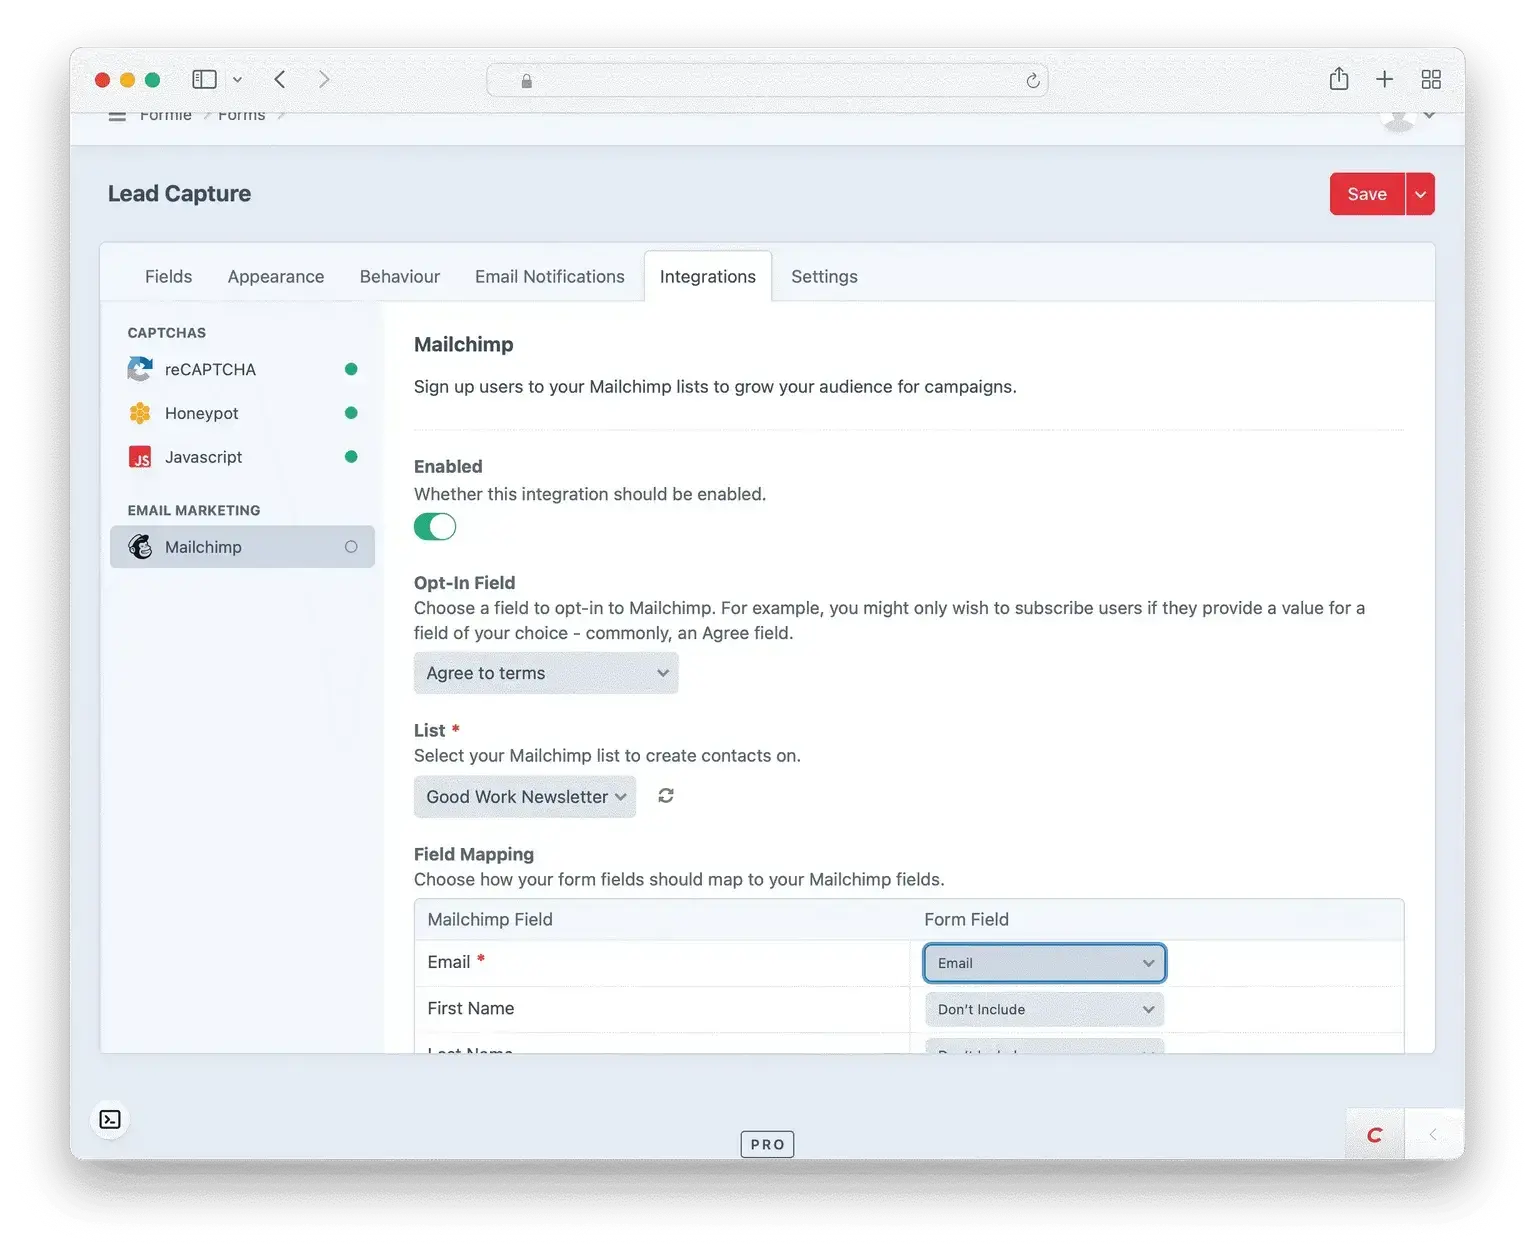1535x1252 pixels.
Task: Click the Save button
Action: click(x=1366, y=193)
